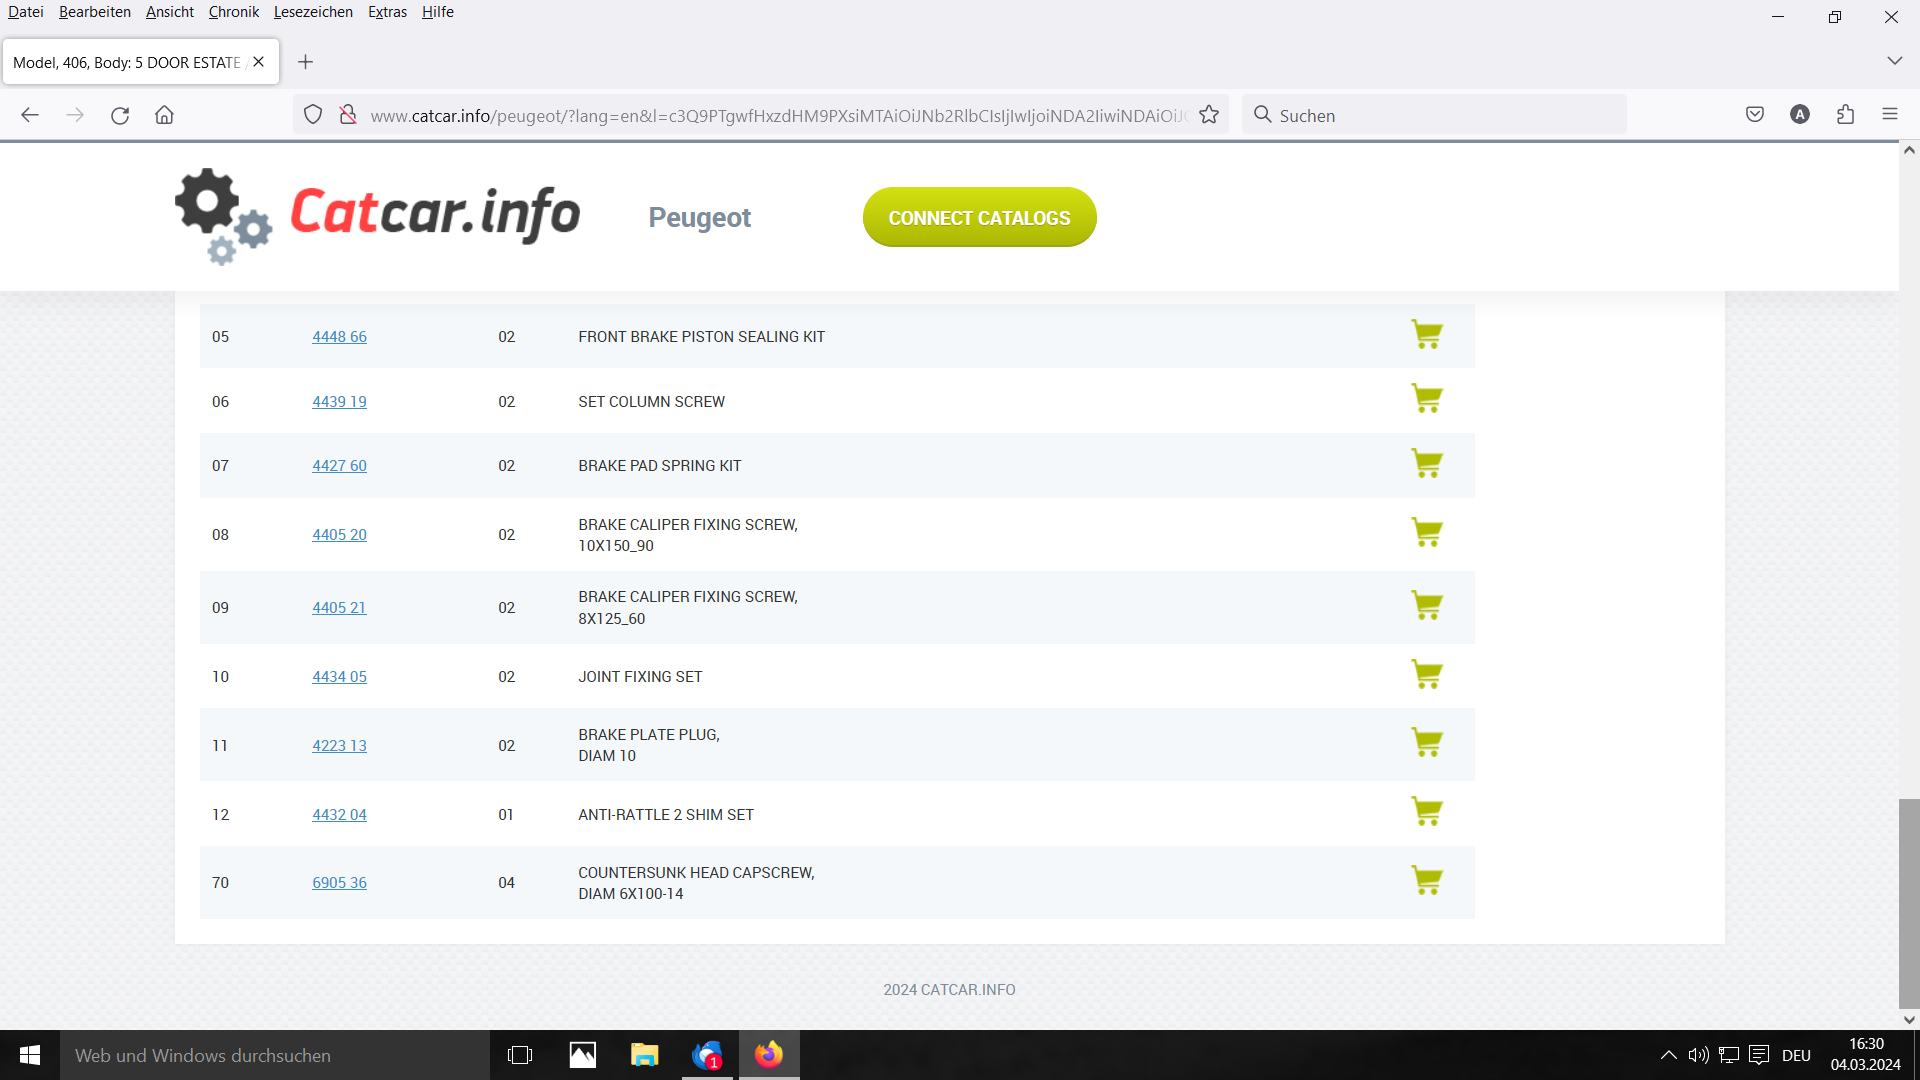Open the Save to Pocket icon
Image resolution: width=1920 pixels, height=1080 pixels.
pos(1755,115)
